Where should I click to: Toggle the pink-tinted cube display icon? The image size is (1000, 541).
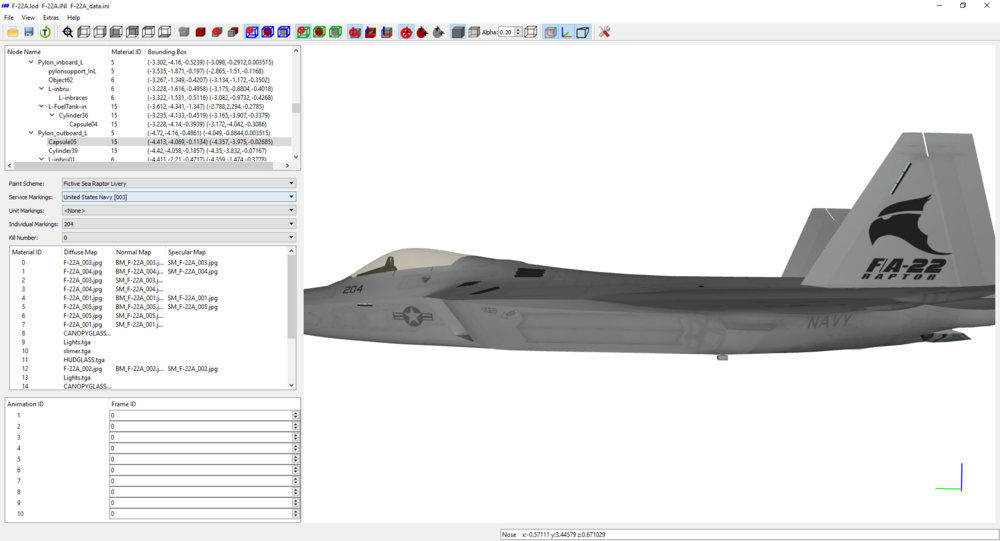coord(550,32)
